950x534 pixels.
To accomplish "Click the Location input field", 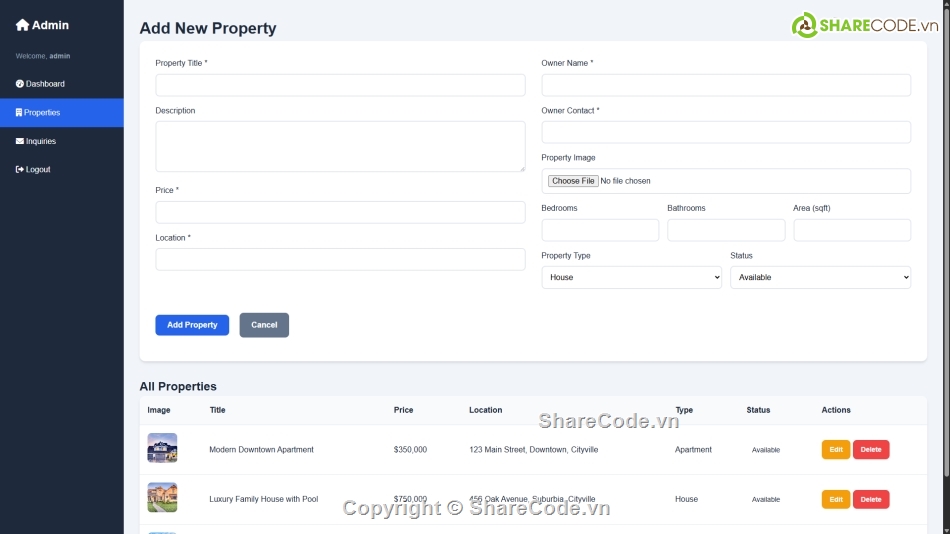I will [340, 259].
